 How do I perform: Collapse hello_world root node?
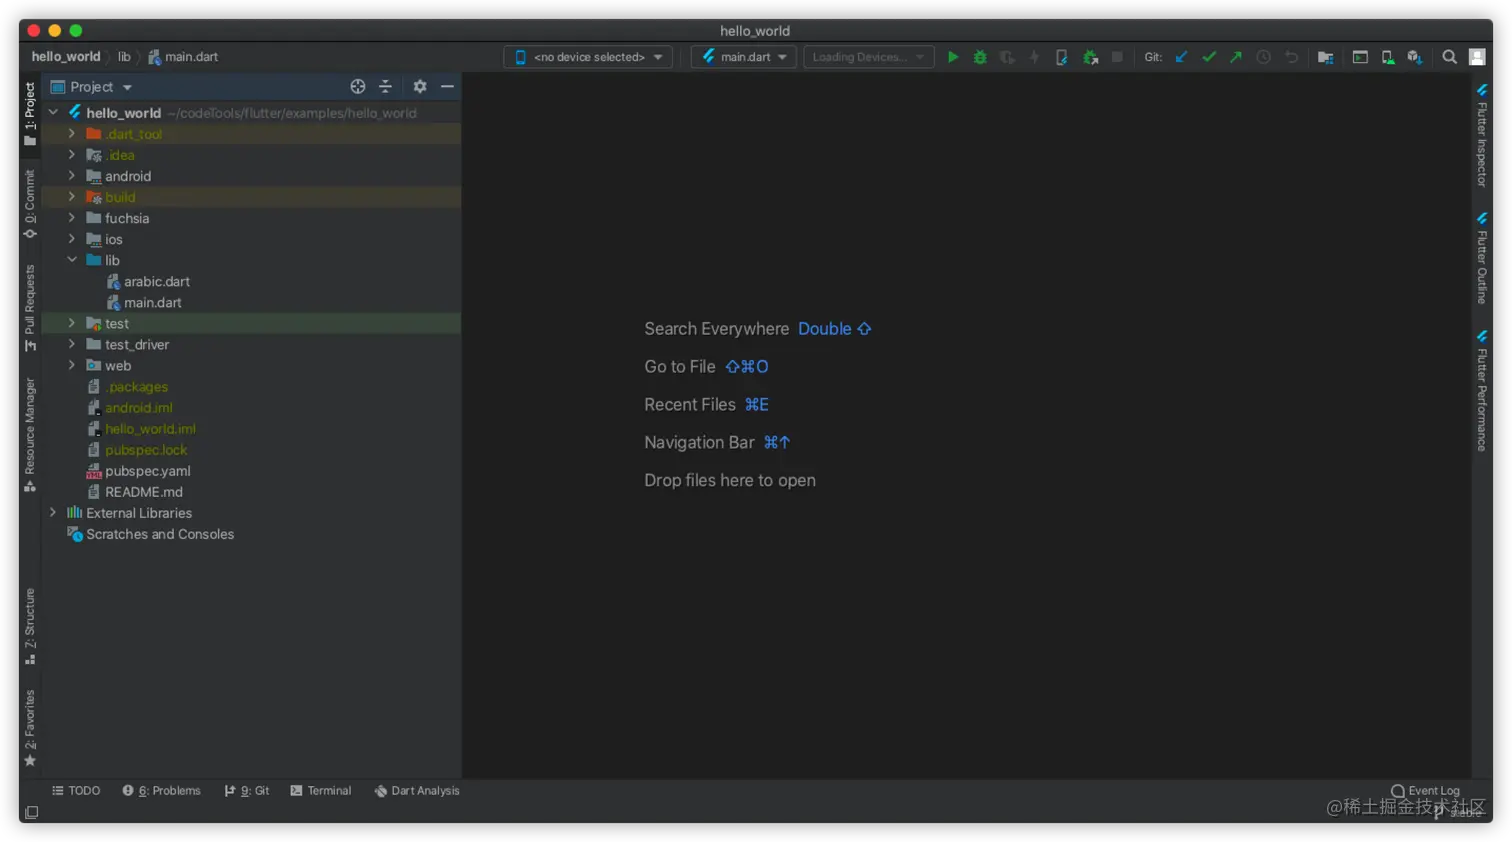point(53,113)
